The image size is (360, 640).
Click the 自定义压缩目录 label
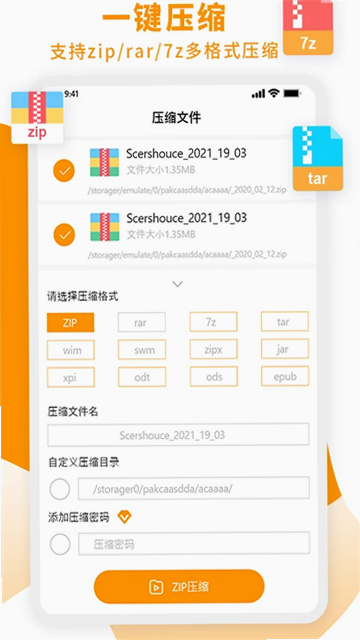84,462
